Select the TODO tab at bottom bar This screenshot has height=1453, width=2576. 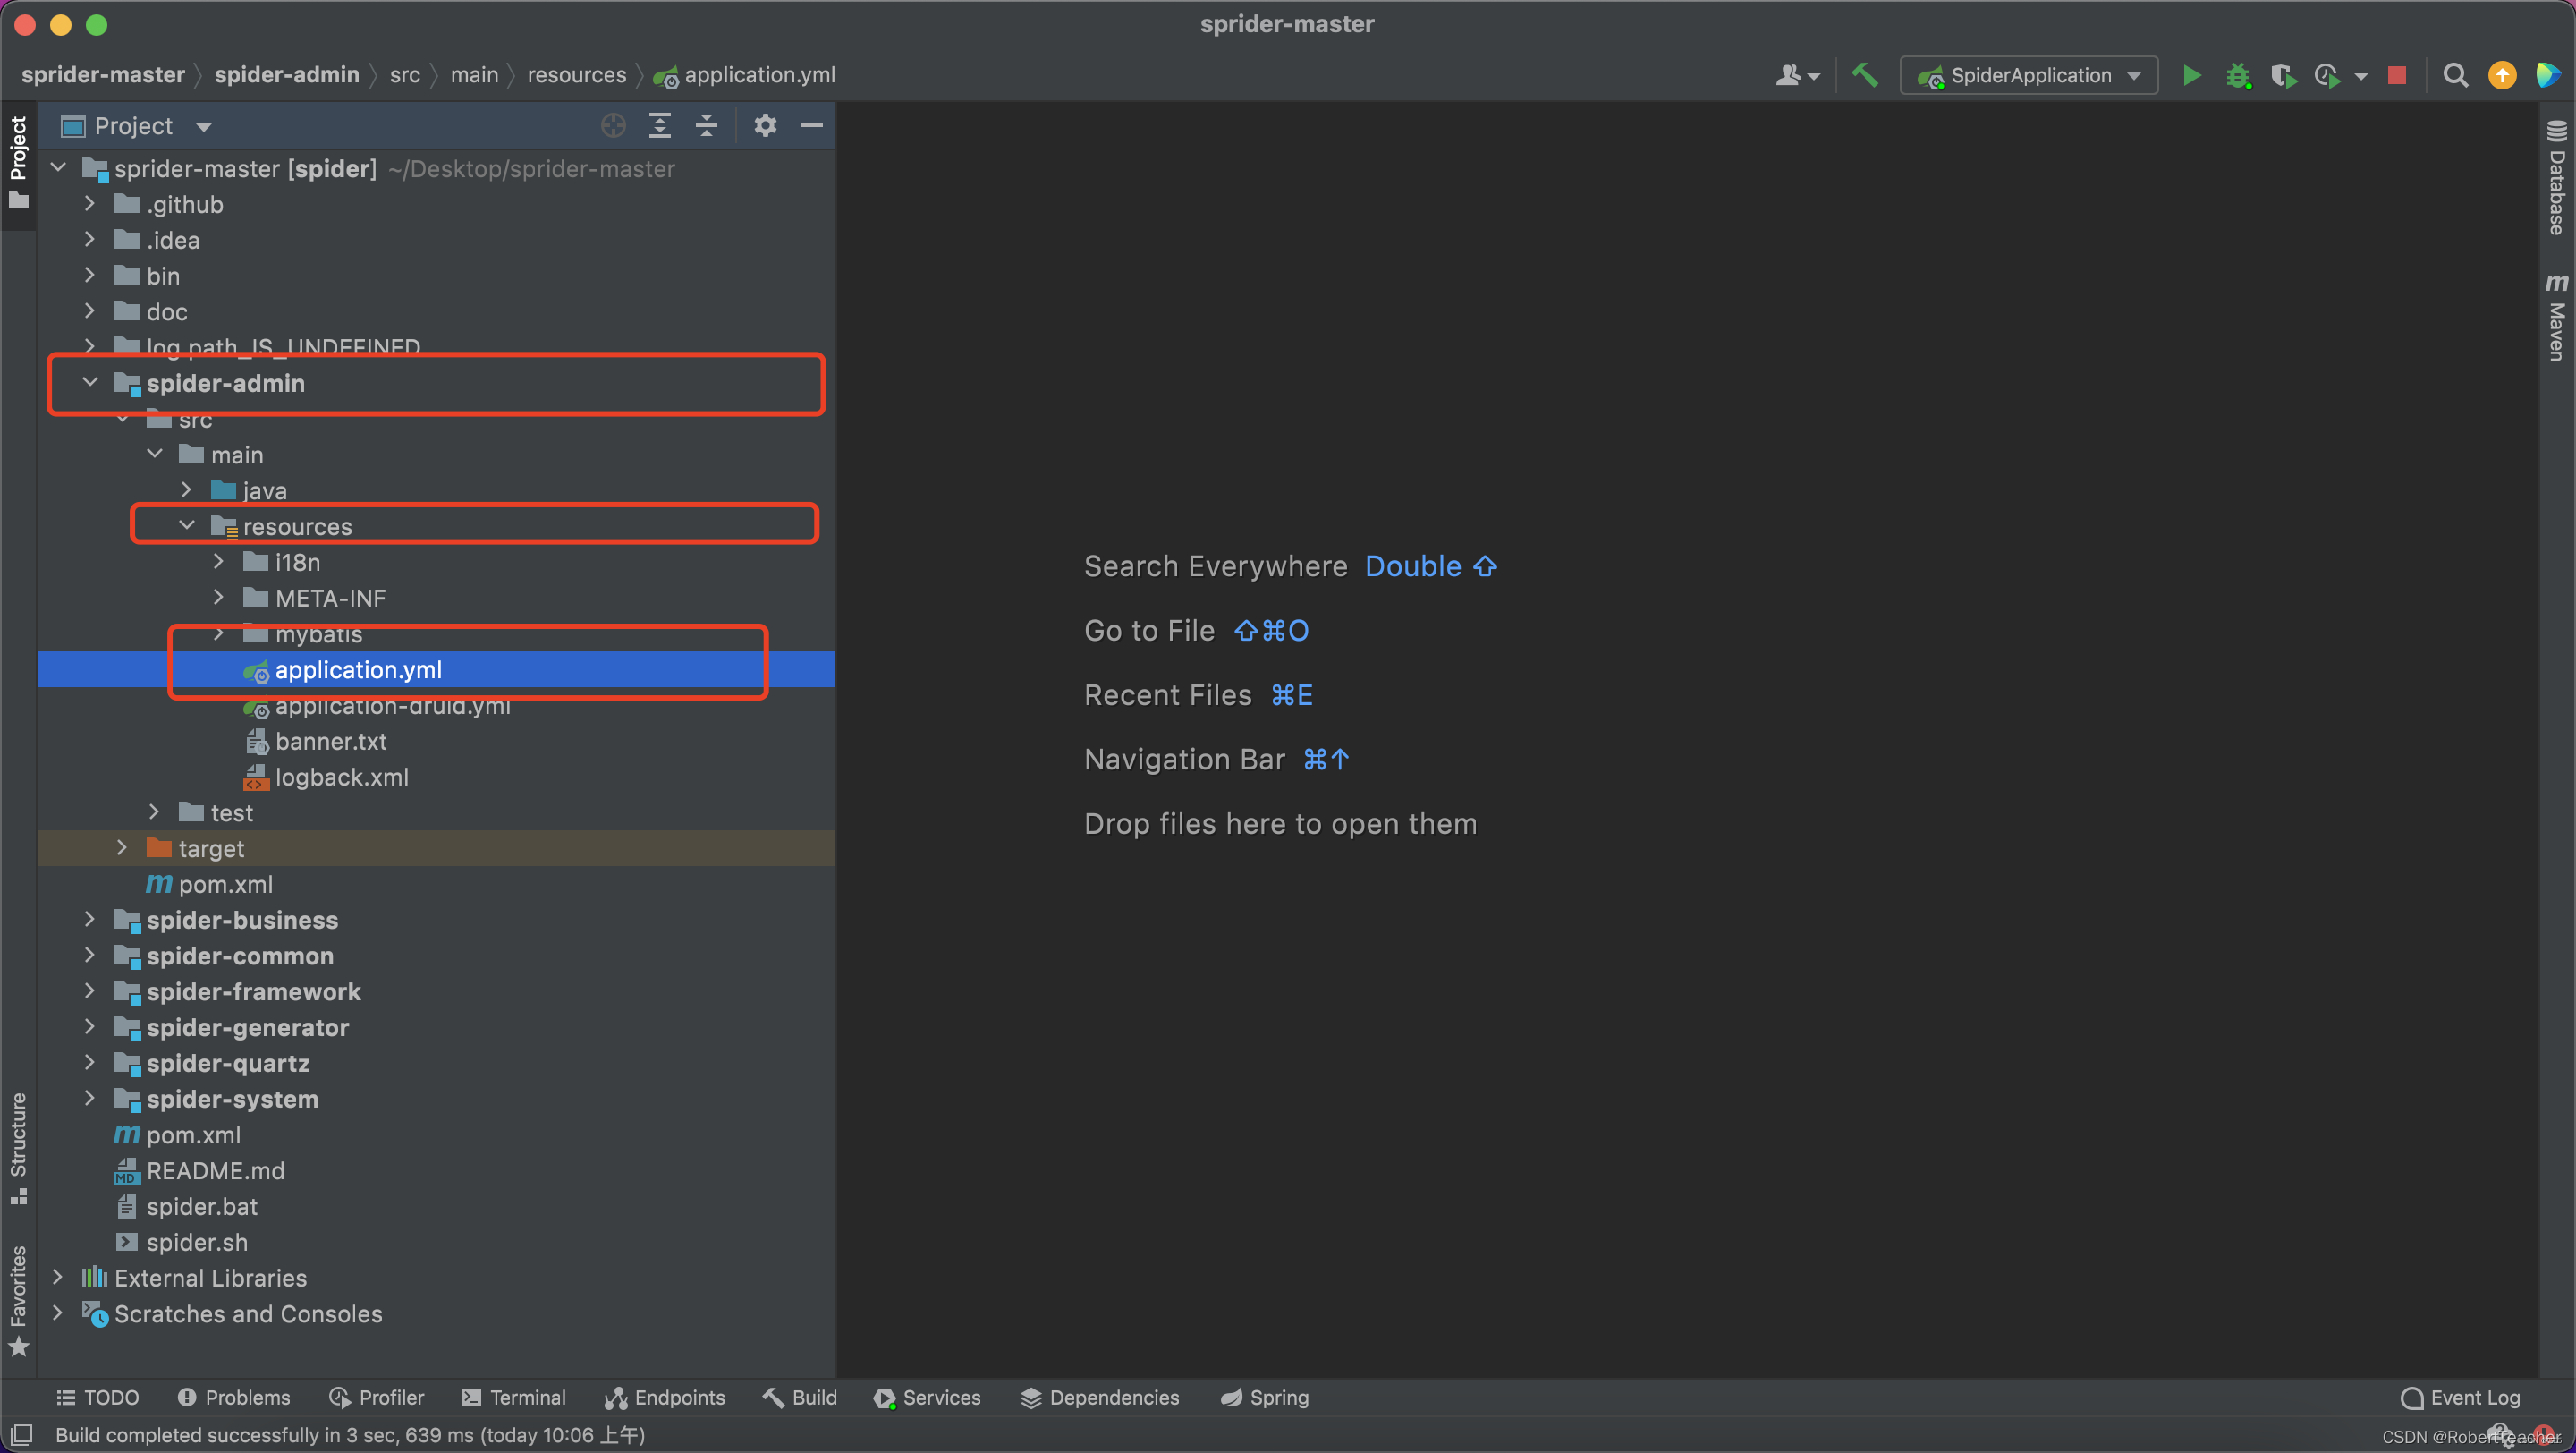click(96, 1398)
